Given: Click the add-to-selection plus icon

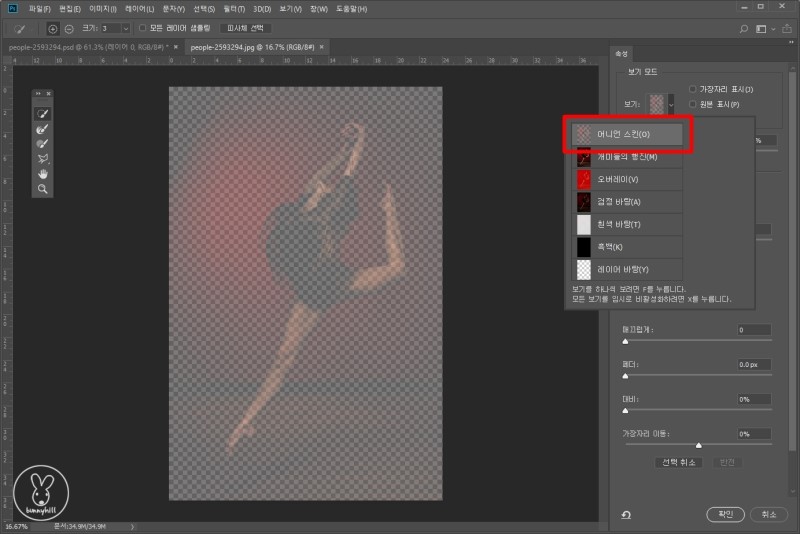Looking at the screenshot, I should point(53,29).
